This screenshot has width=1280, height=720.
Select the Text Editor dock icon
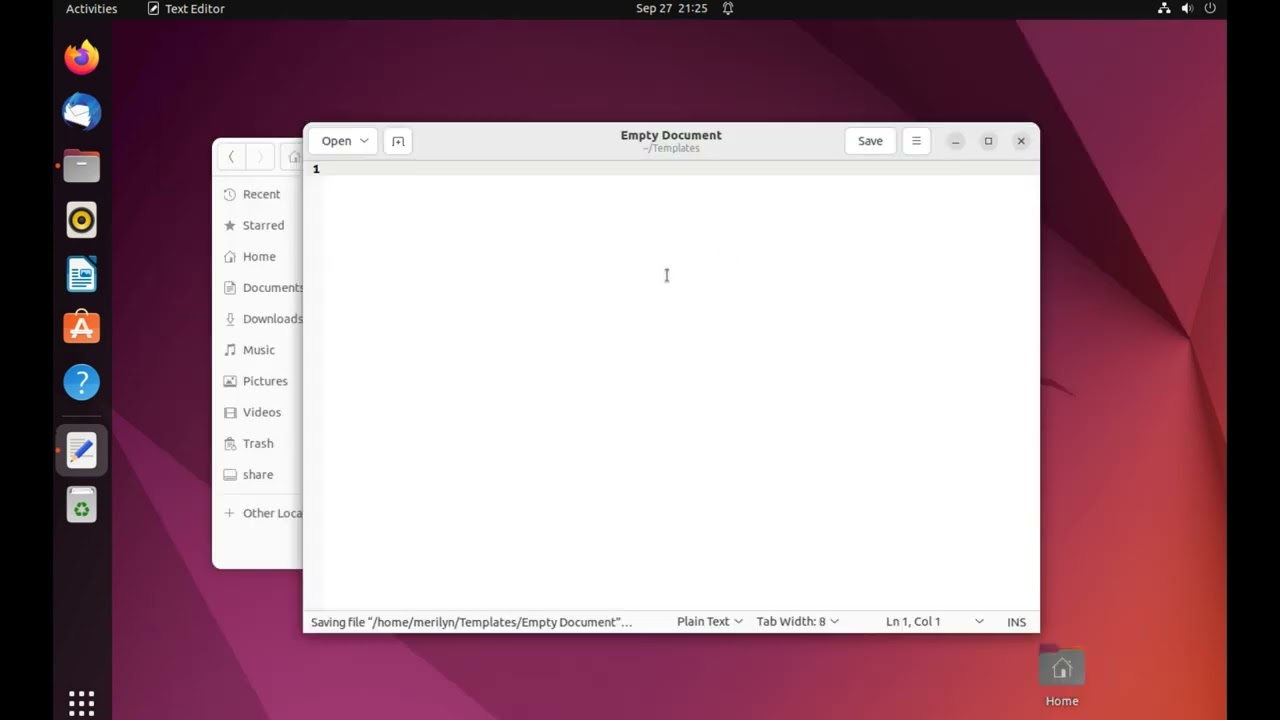[82, 450]
